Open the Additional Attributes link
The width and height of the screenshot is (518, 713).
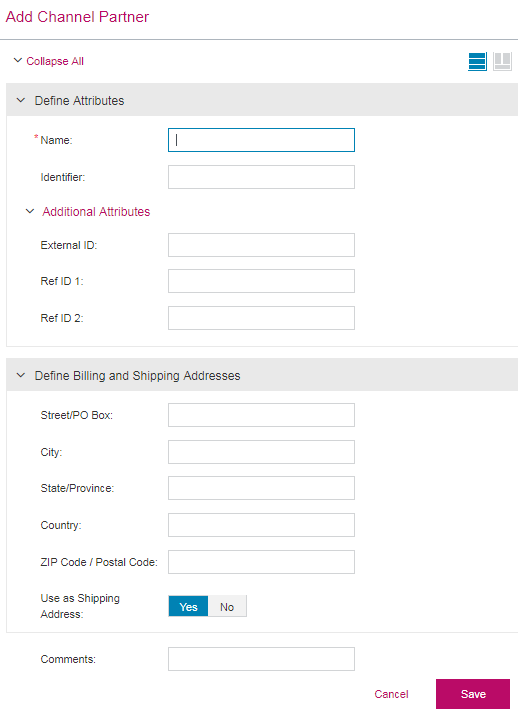[x=96, y=211]
